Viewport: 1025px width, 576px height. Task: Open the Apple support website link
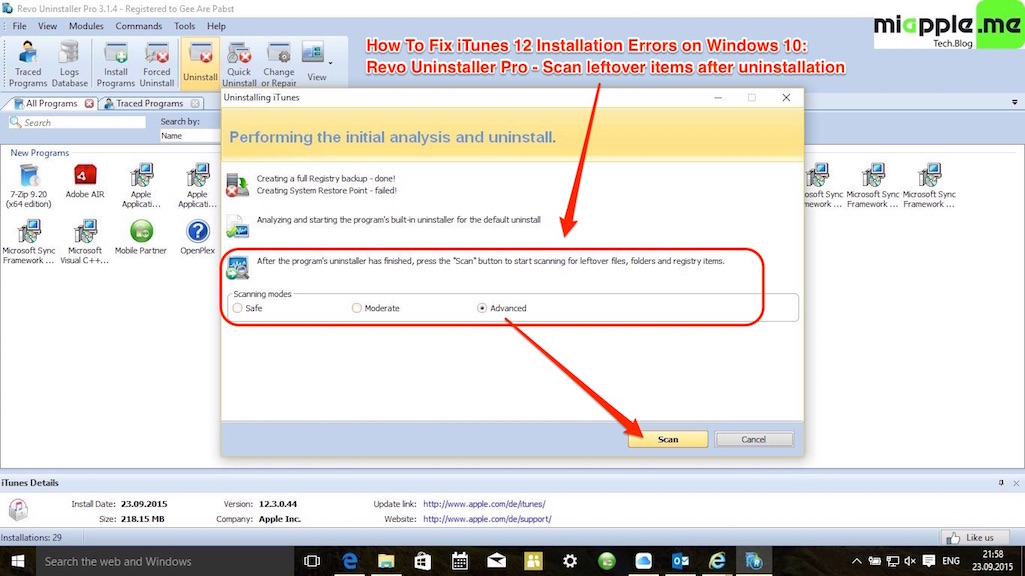pos(486,519)
